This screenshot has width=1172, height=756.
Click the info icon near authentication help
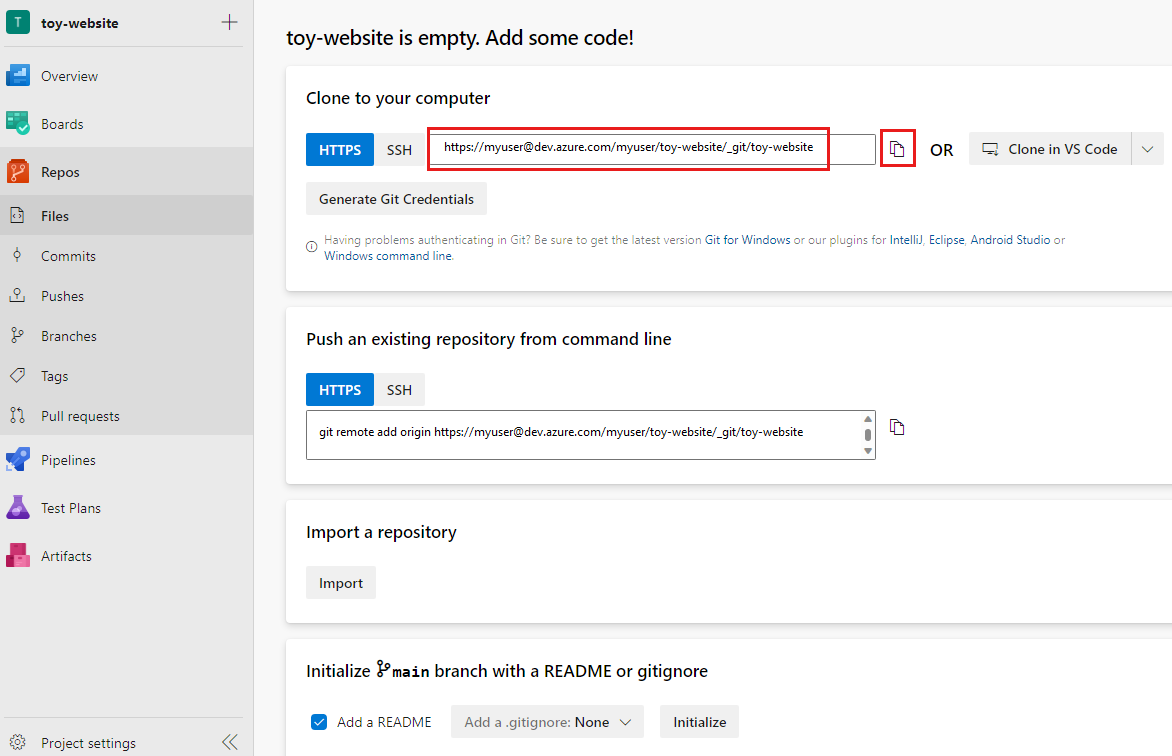click(x=312, y=247)
